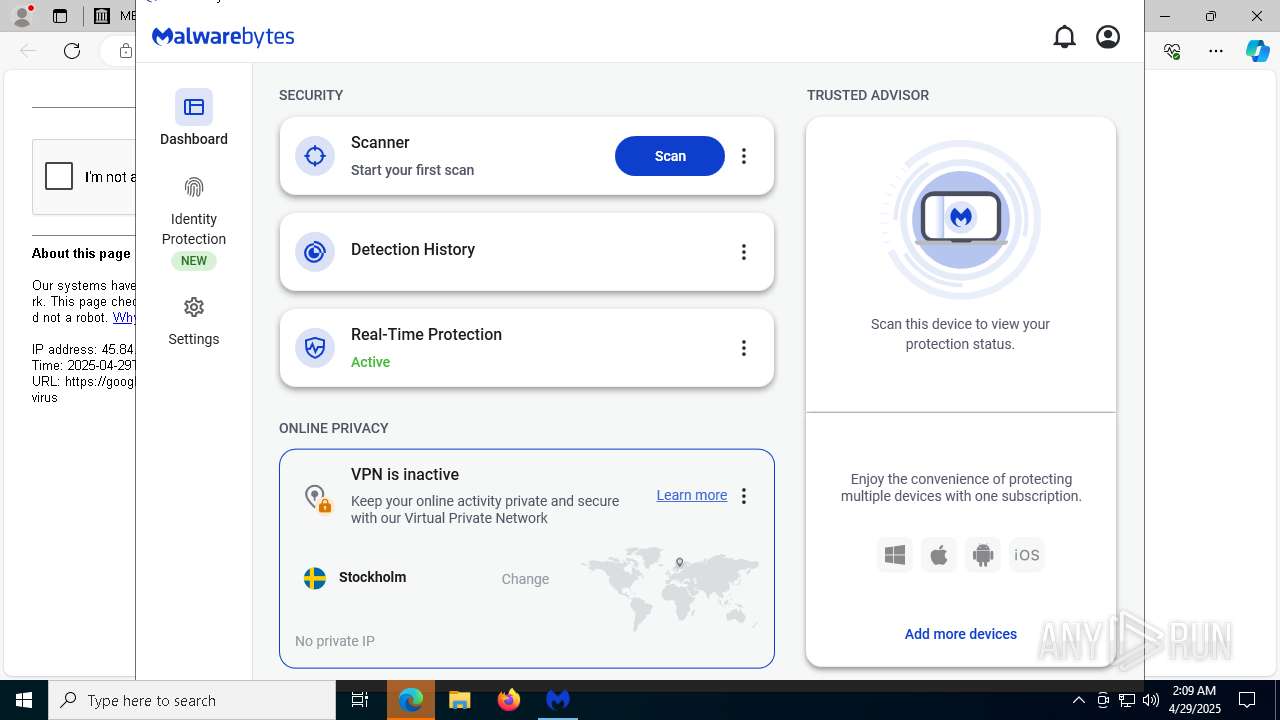Image resolution: width=1280 pixels, height=720 pixels.
Task: Click the Sweden flag icon
Action: click(315, 578)
